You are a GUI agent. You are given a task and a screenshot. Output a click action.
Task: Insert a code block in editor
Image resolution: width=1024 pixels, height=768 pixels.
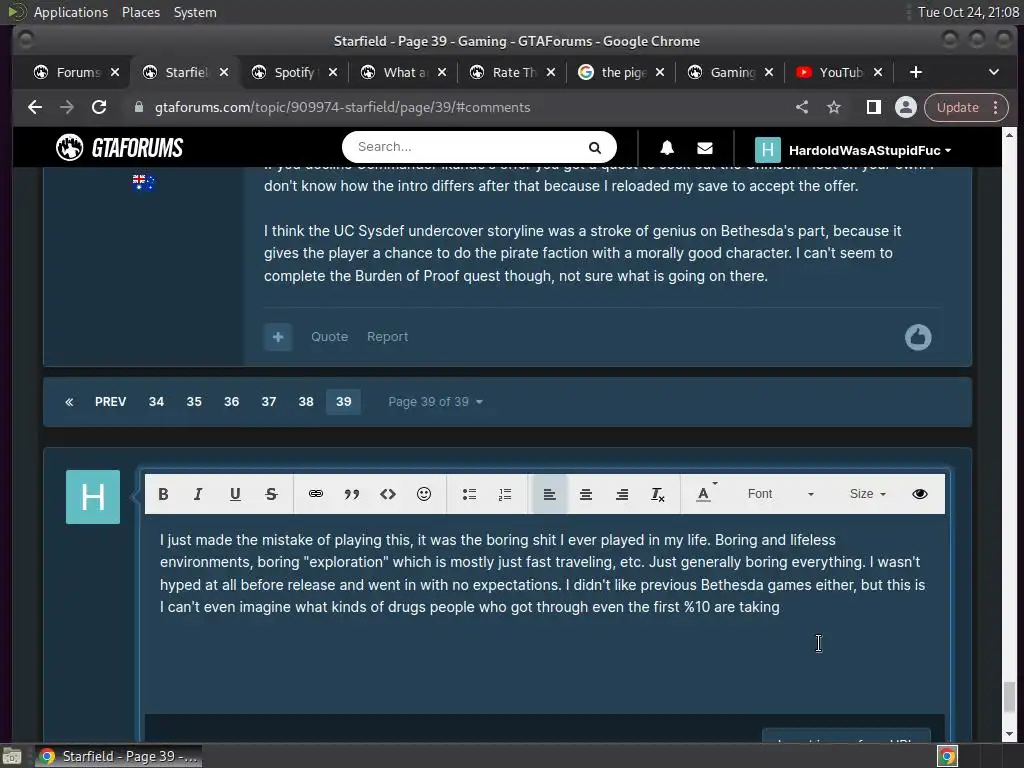click(388, 494)
